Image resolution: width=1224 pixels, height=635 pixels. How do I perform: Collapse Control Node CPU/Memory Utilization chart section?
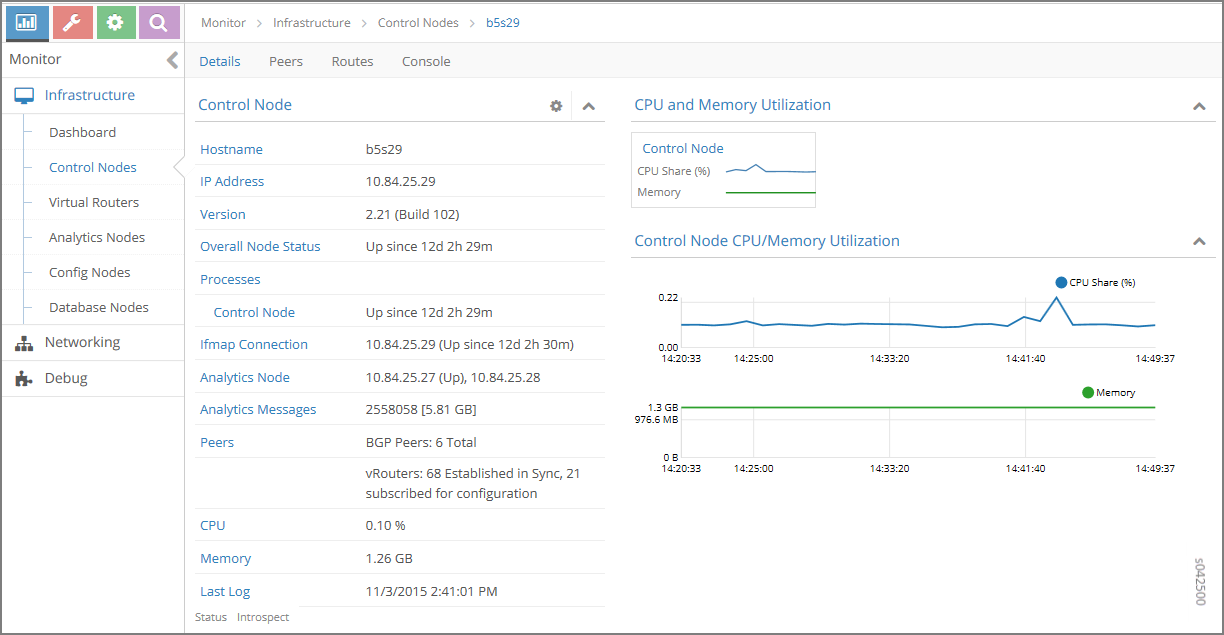click(1199, 242)
